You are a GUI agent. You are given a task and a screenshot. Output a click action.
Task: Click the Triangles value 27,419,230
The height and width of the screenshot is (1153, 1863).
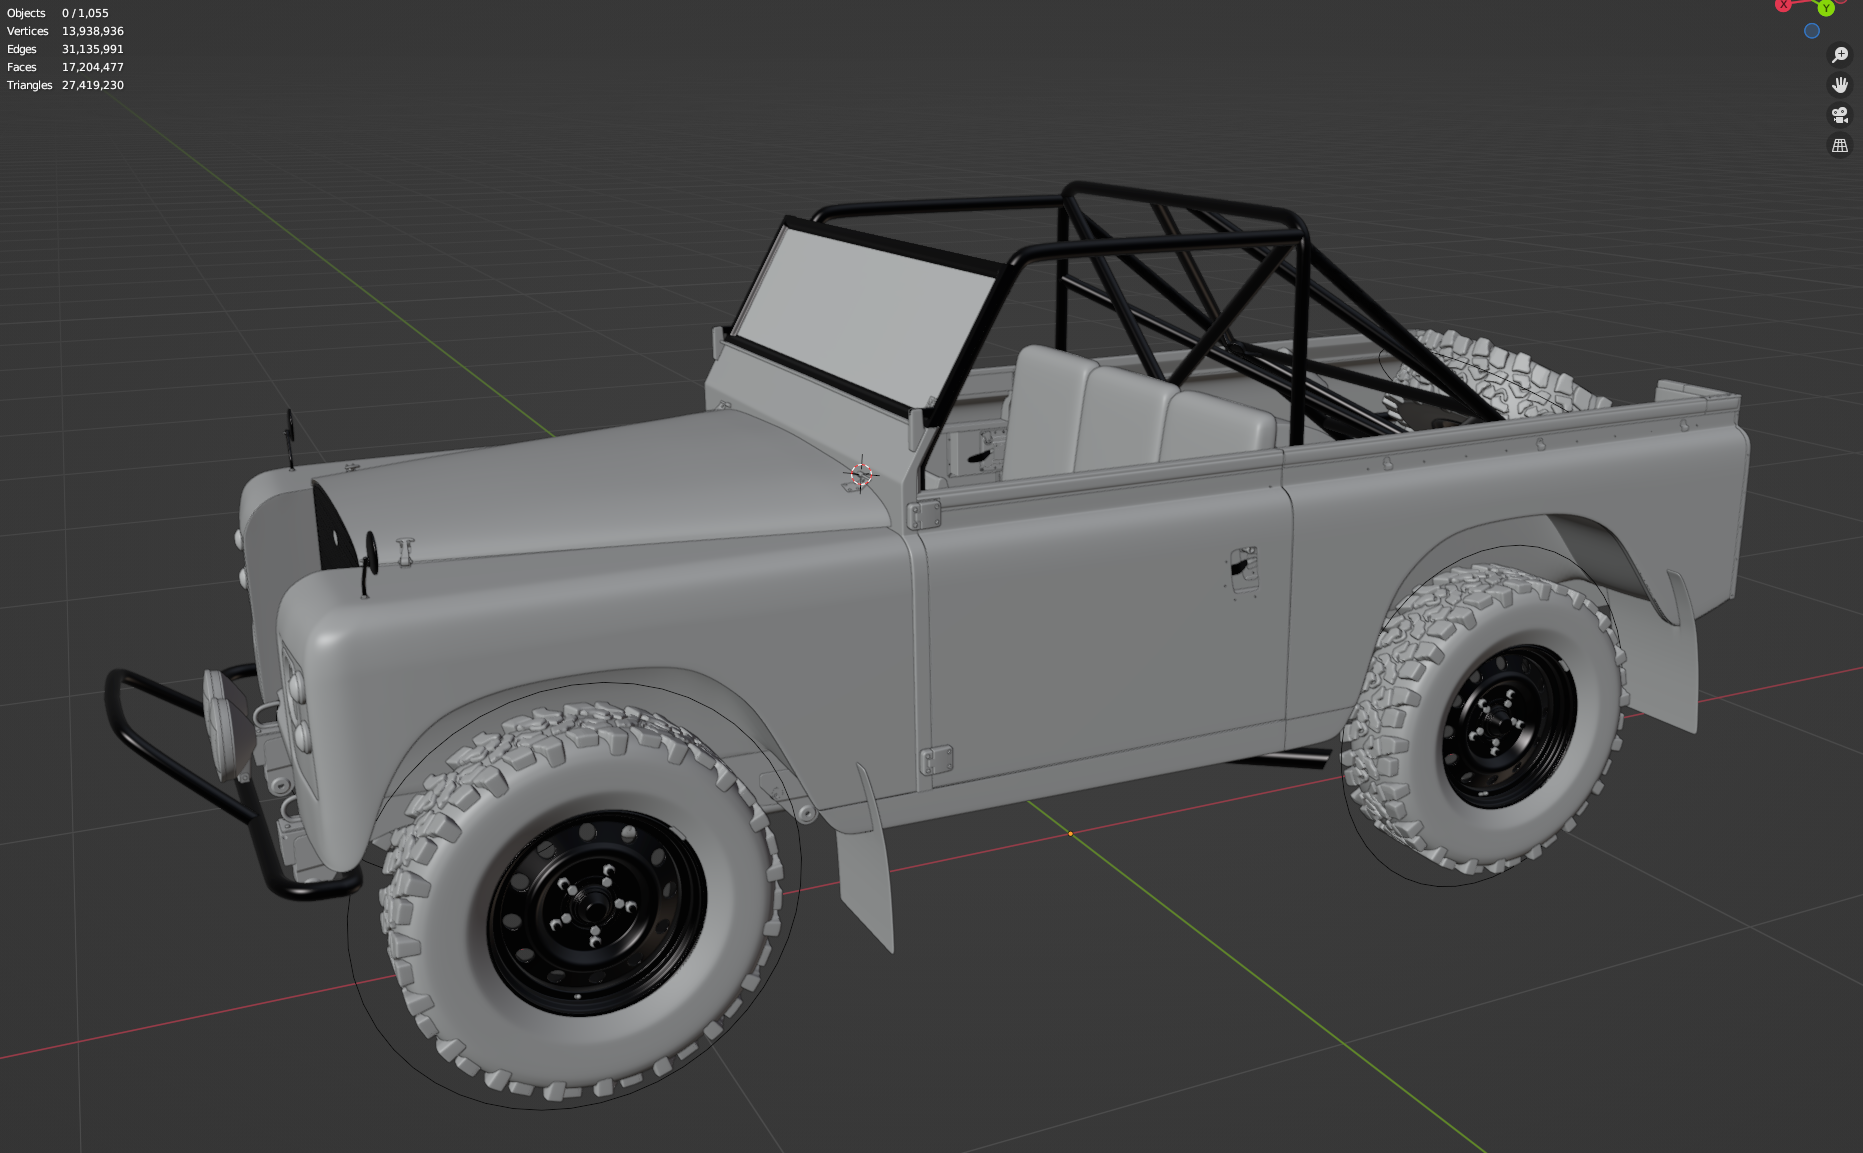point(93,85)
